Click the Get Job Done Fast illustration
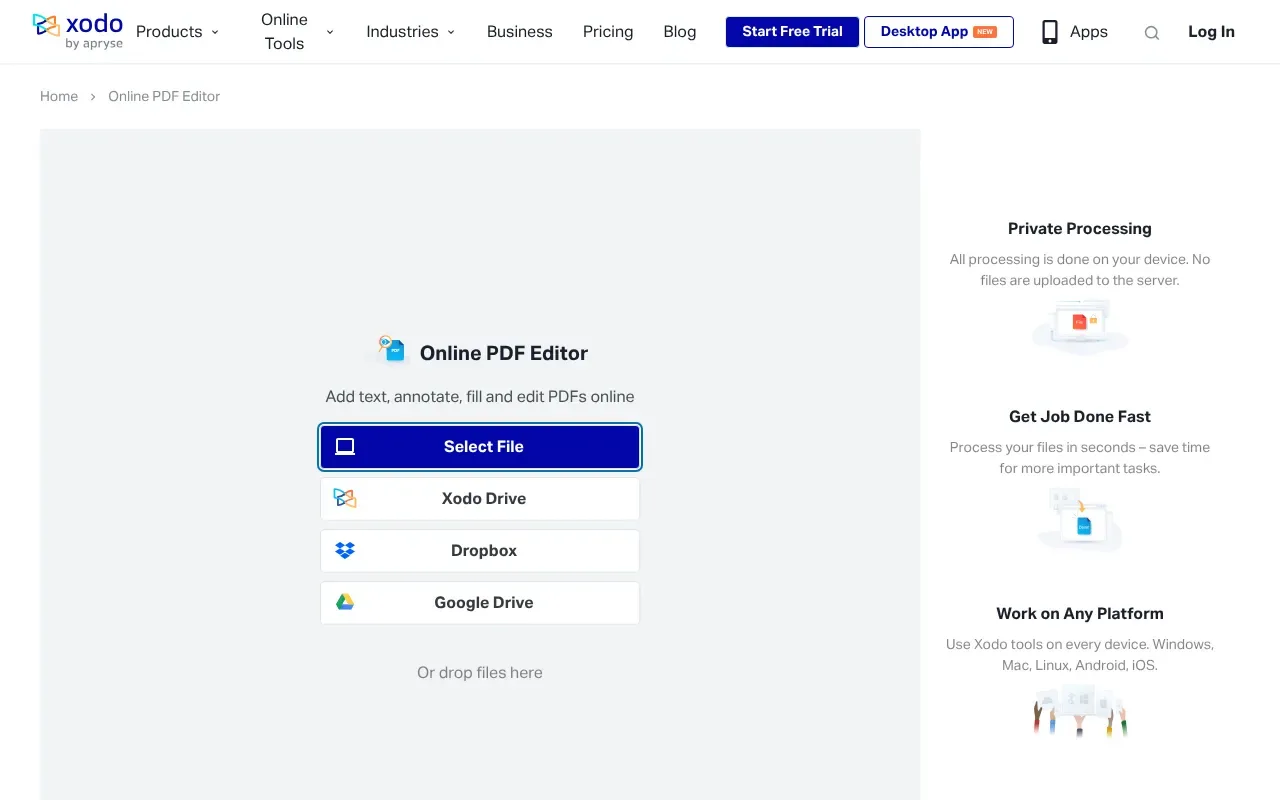1280x800 pixels. (x=1080, y=518)
